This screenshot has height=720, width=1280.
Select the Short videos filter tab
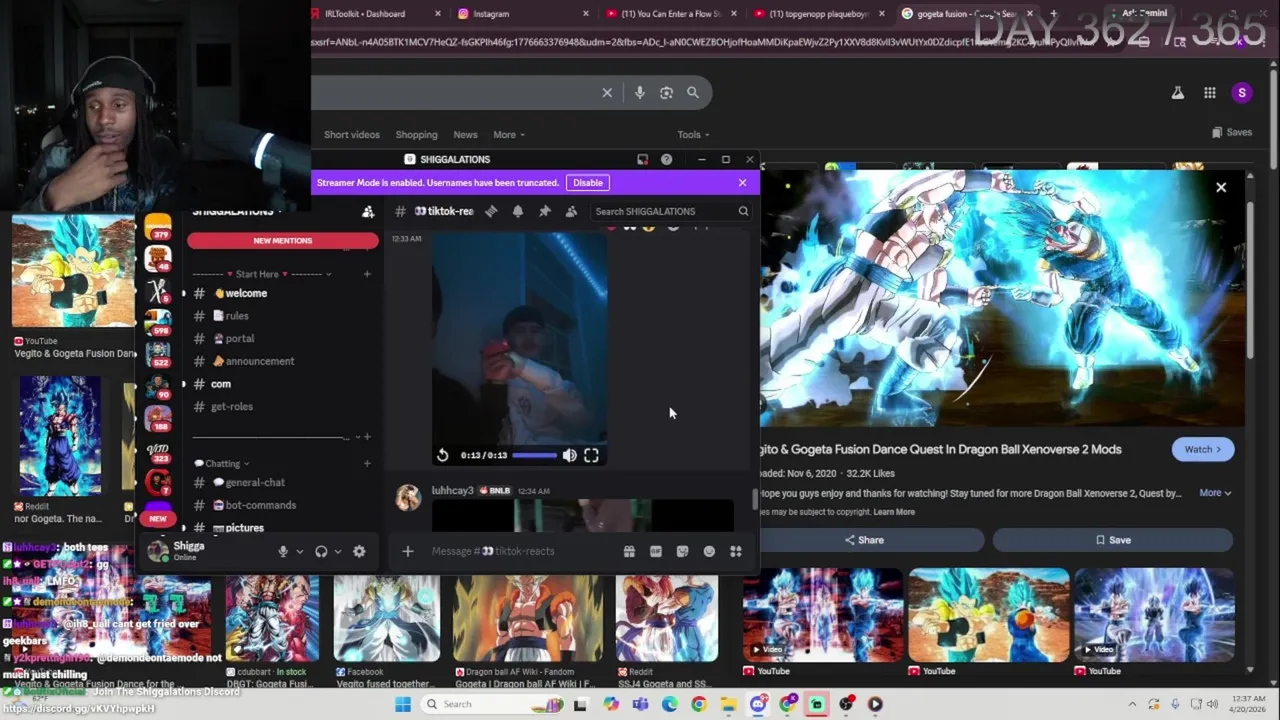[352, 135]
